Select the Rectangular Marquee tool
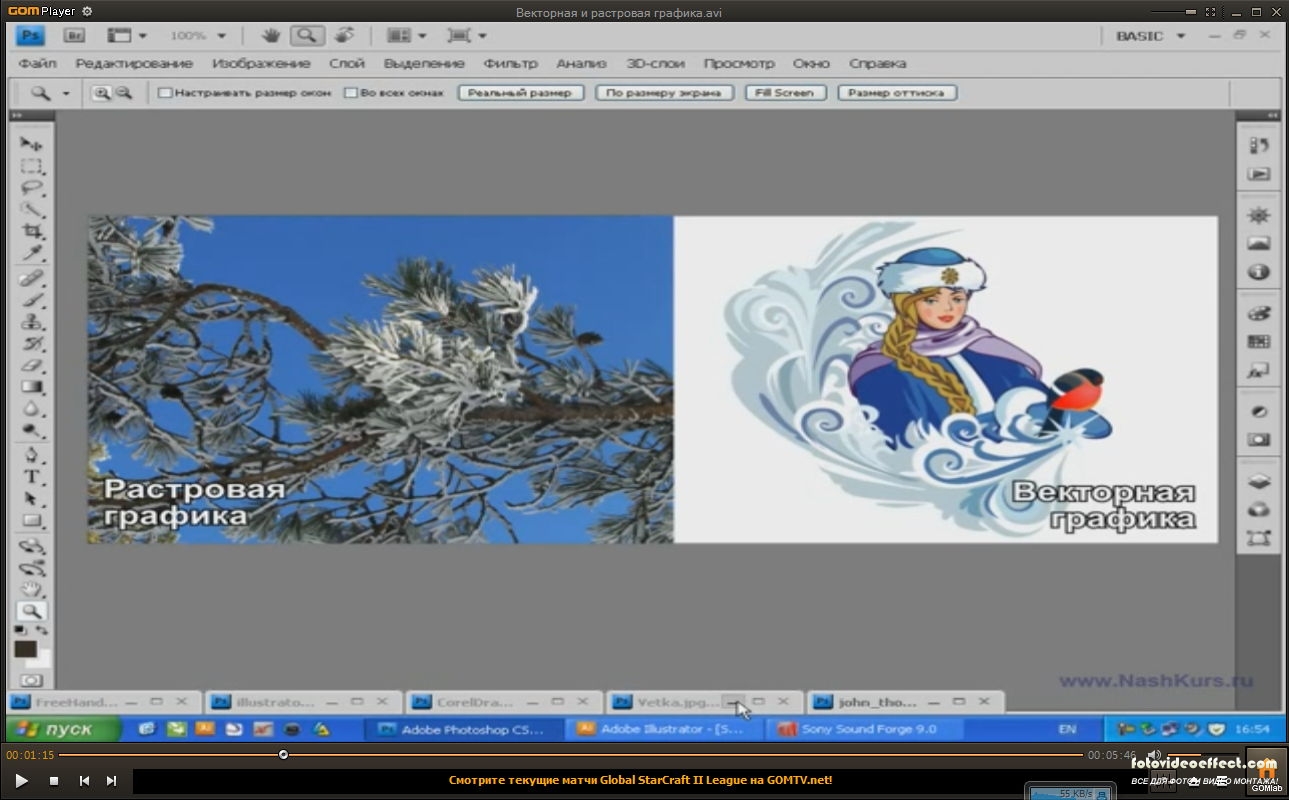The width and height of the screenshot is (1289, 800). [x=32, y=166]
